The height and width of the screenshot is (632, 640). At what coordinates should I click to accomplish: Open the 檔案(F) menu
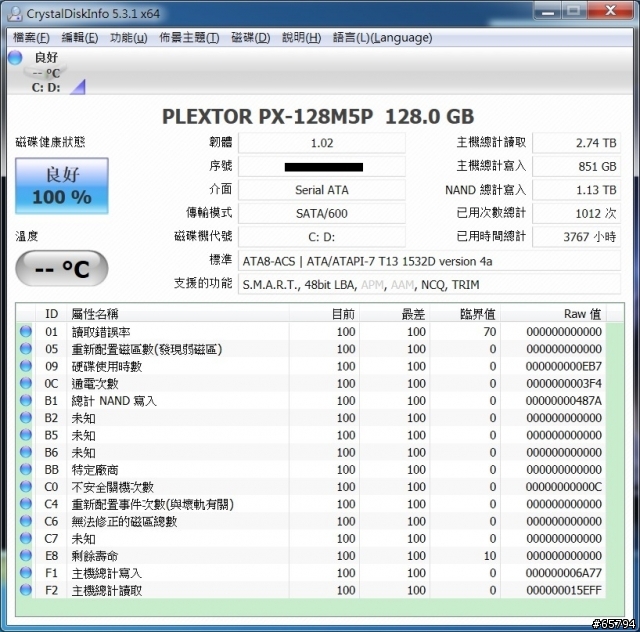click(31, 38)
